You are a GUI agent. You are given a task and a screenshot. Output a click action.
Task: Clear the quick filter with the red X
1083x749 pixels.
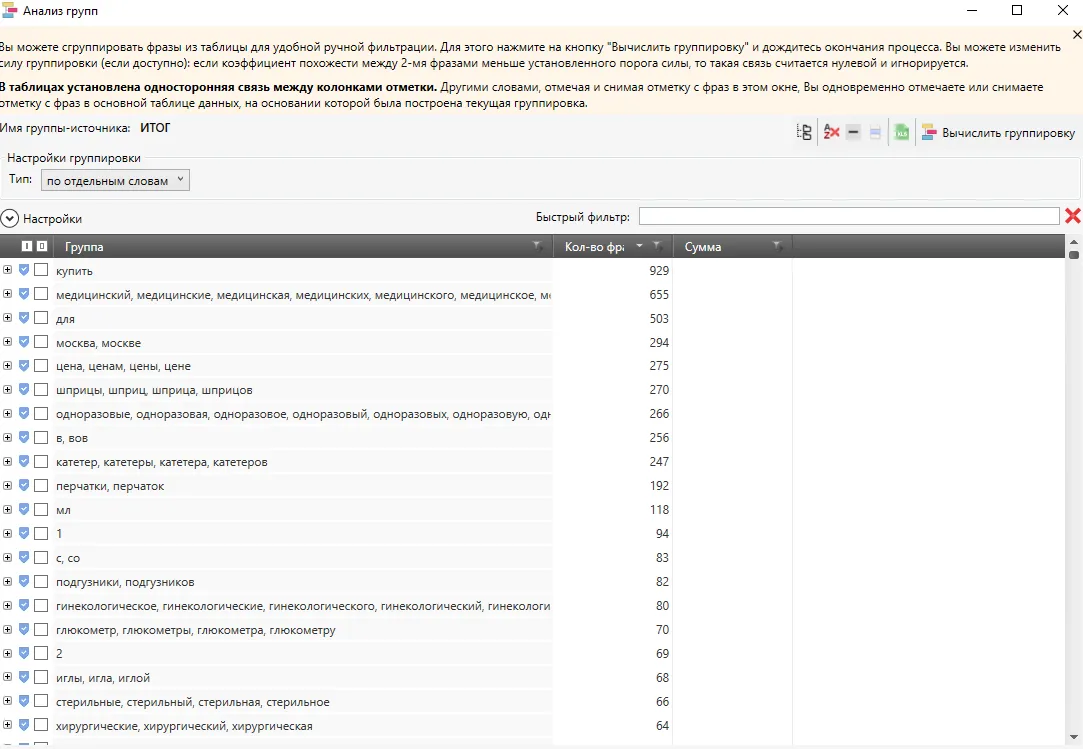[1073, 216]
